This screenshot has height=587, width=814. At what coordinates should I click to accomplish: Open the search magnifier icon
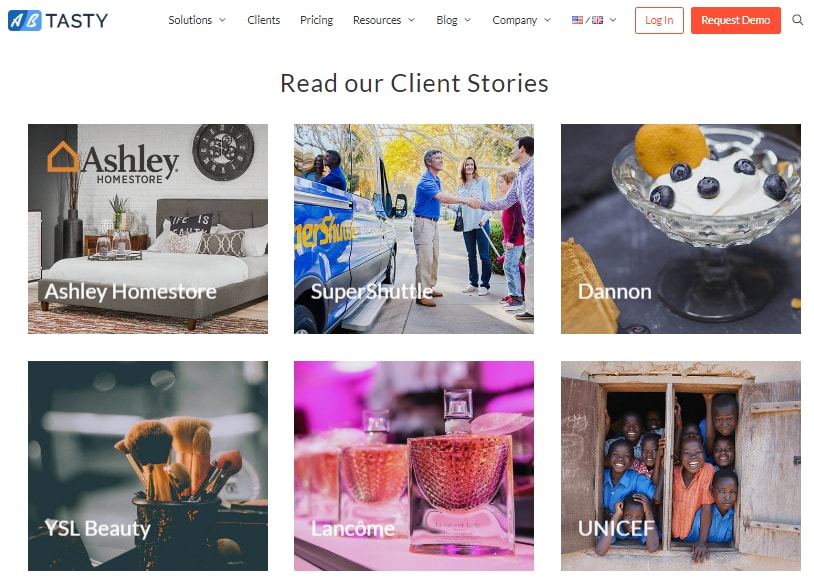(x=797, y=20)
